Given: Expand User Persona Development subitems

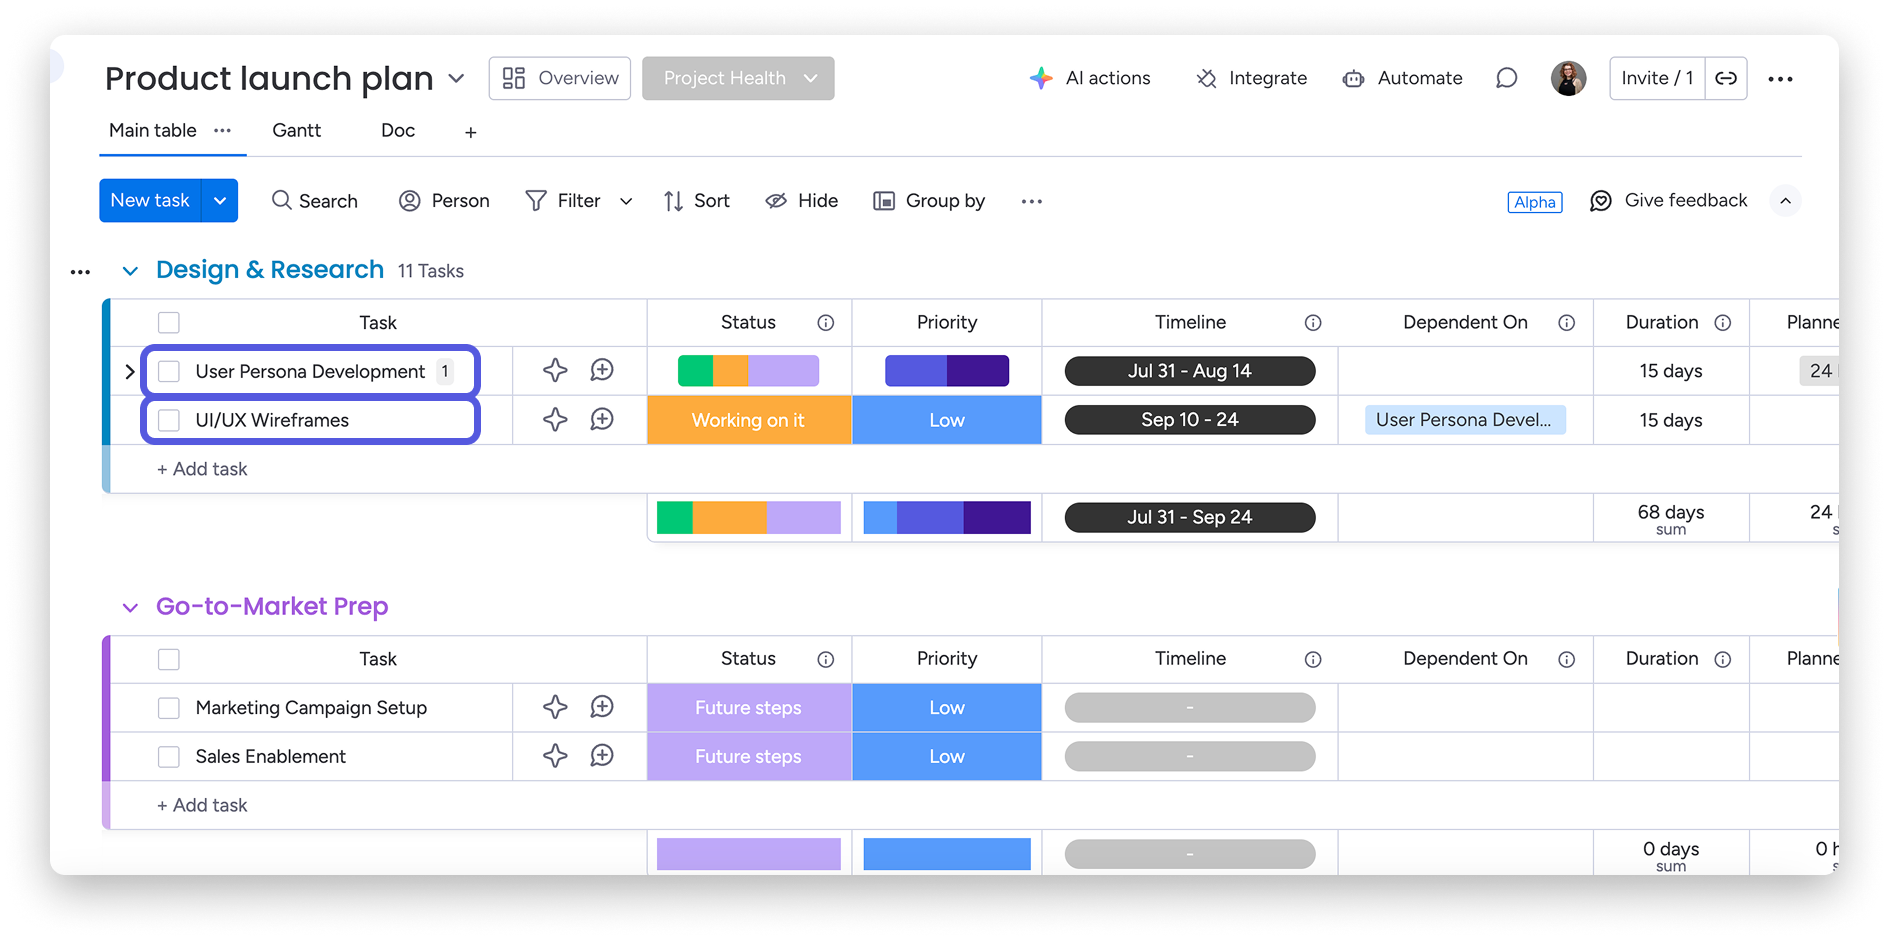Looking at the screenshot, I should point(129,371).
